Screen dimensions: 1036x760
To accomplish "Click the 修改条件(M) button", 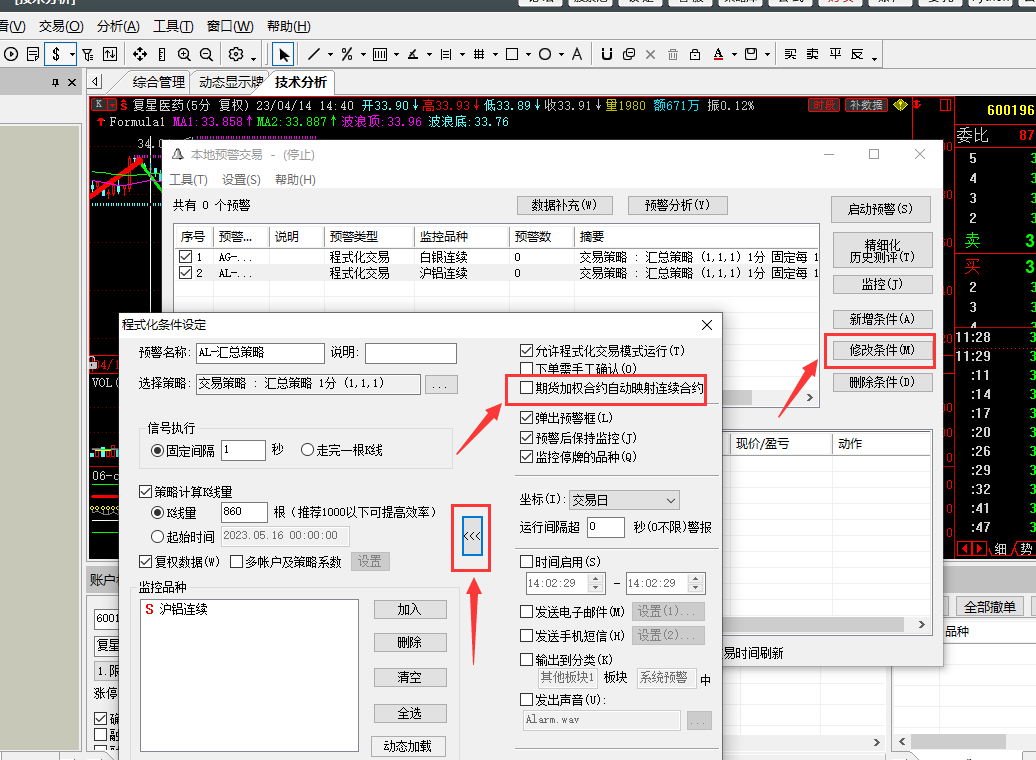I will tap(881, 350).
